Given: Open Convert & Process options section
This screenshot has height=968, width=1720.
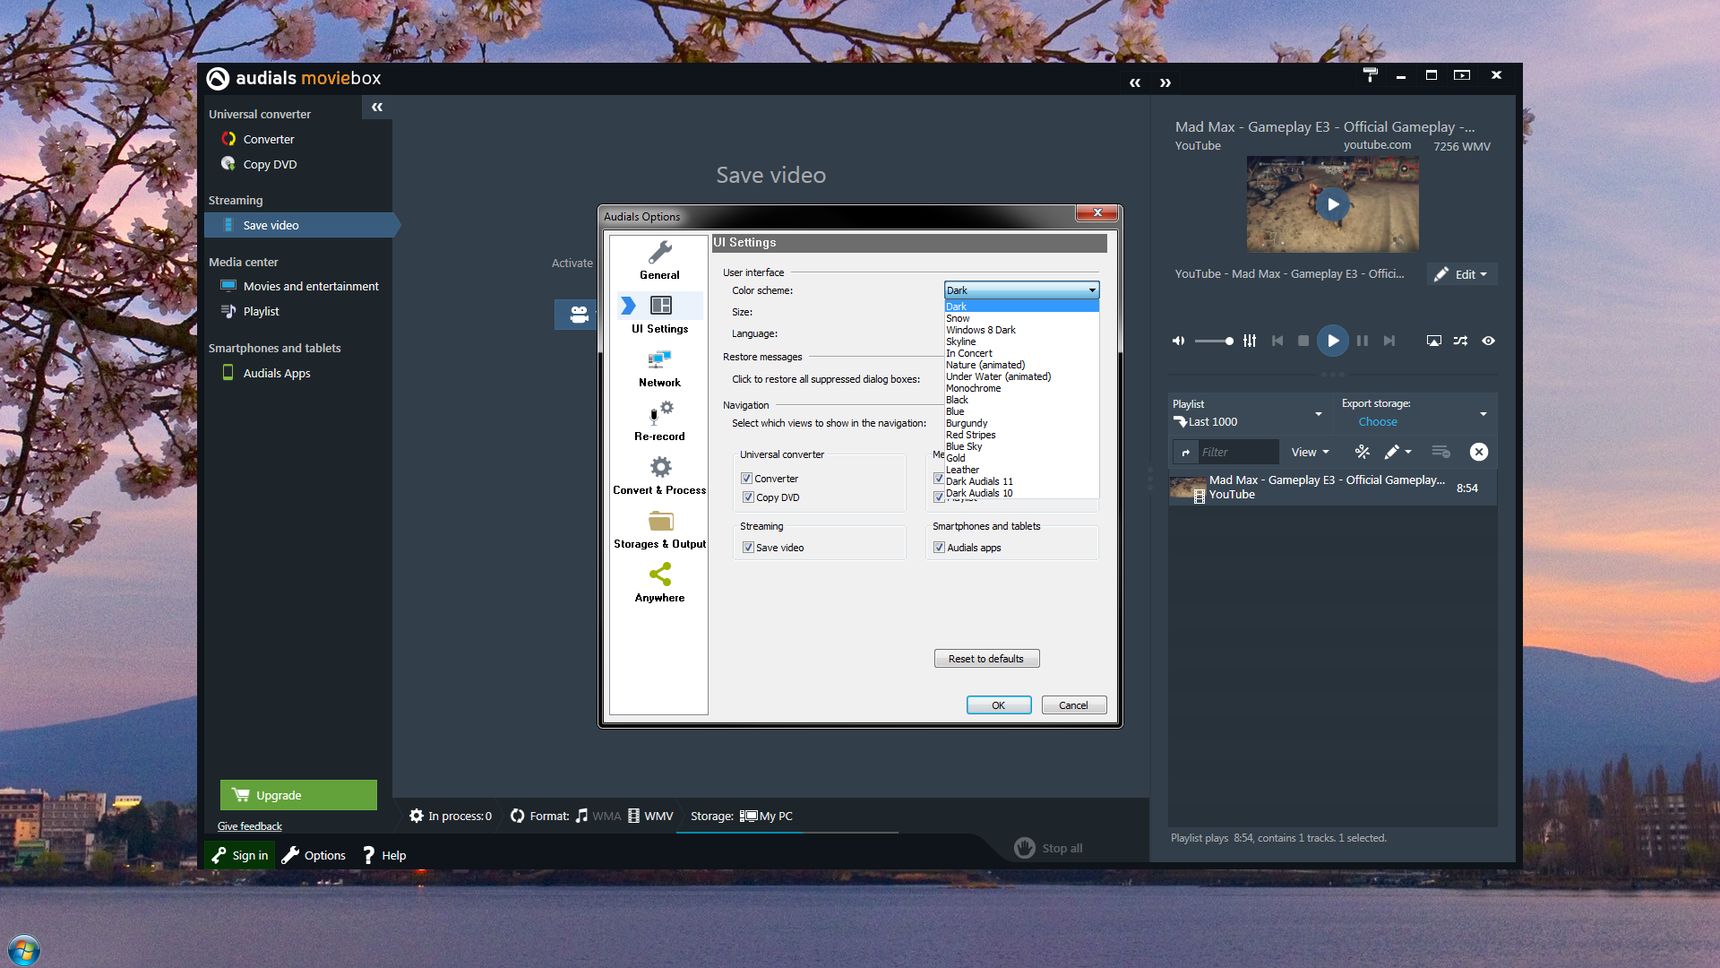Looking at the screenshot, I should click(659, 476).
